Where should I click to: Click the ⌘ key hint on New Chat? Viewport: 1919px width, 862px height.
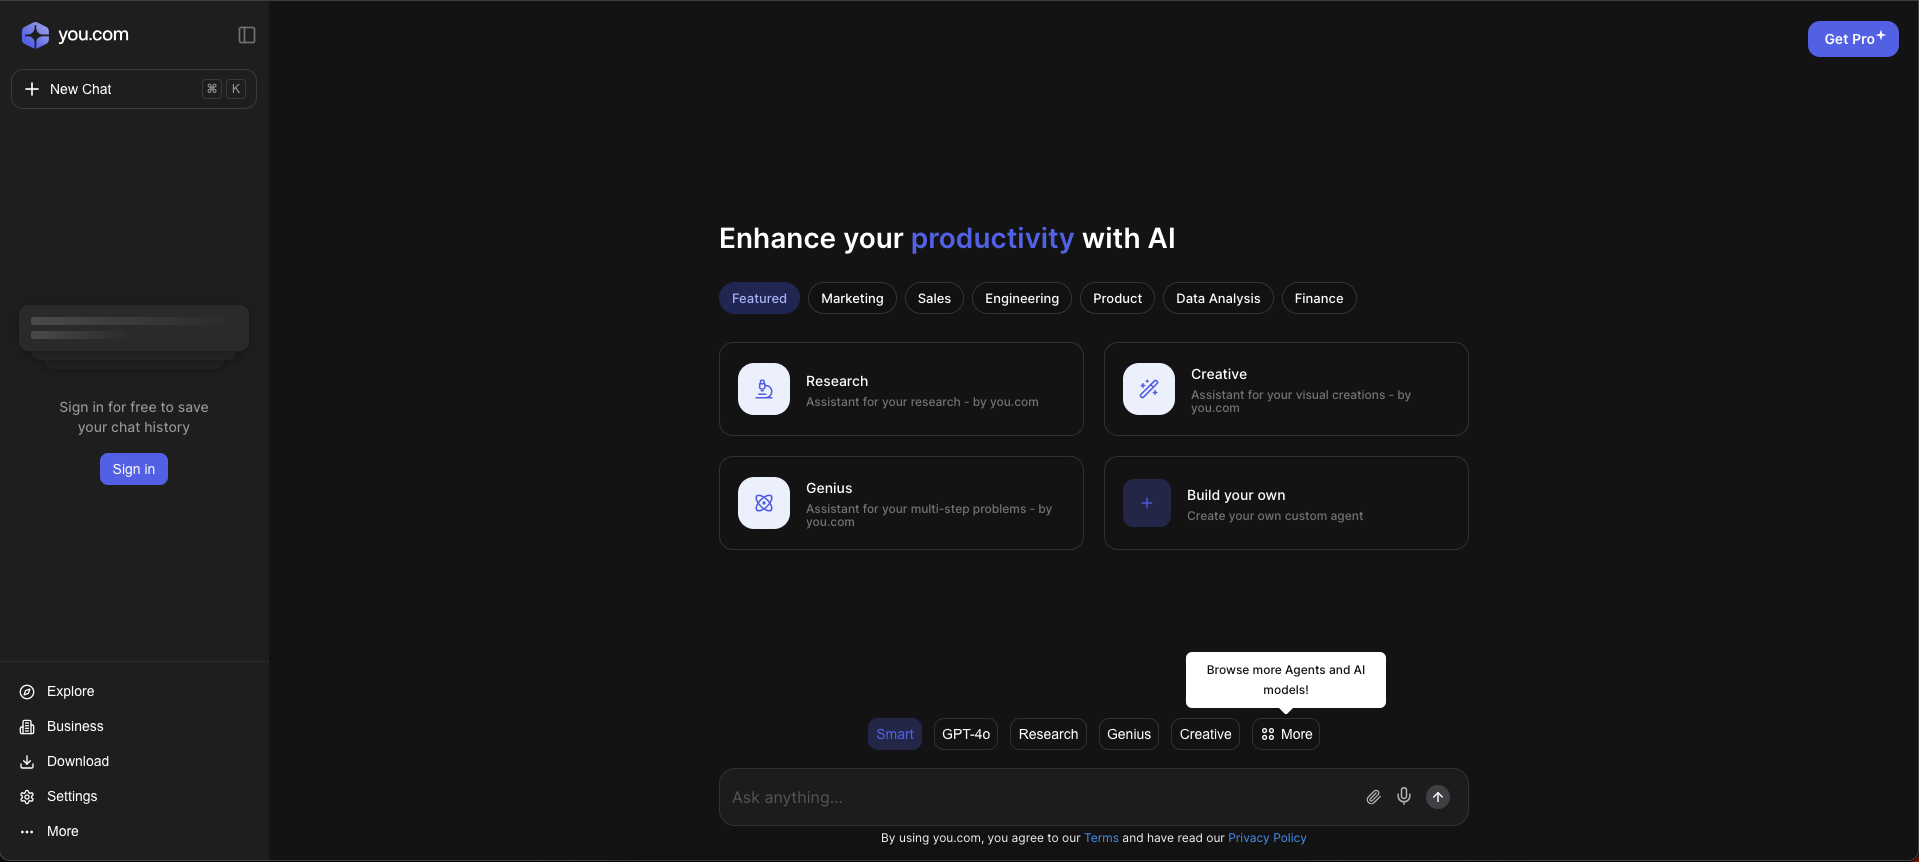pos(212,89)
